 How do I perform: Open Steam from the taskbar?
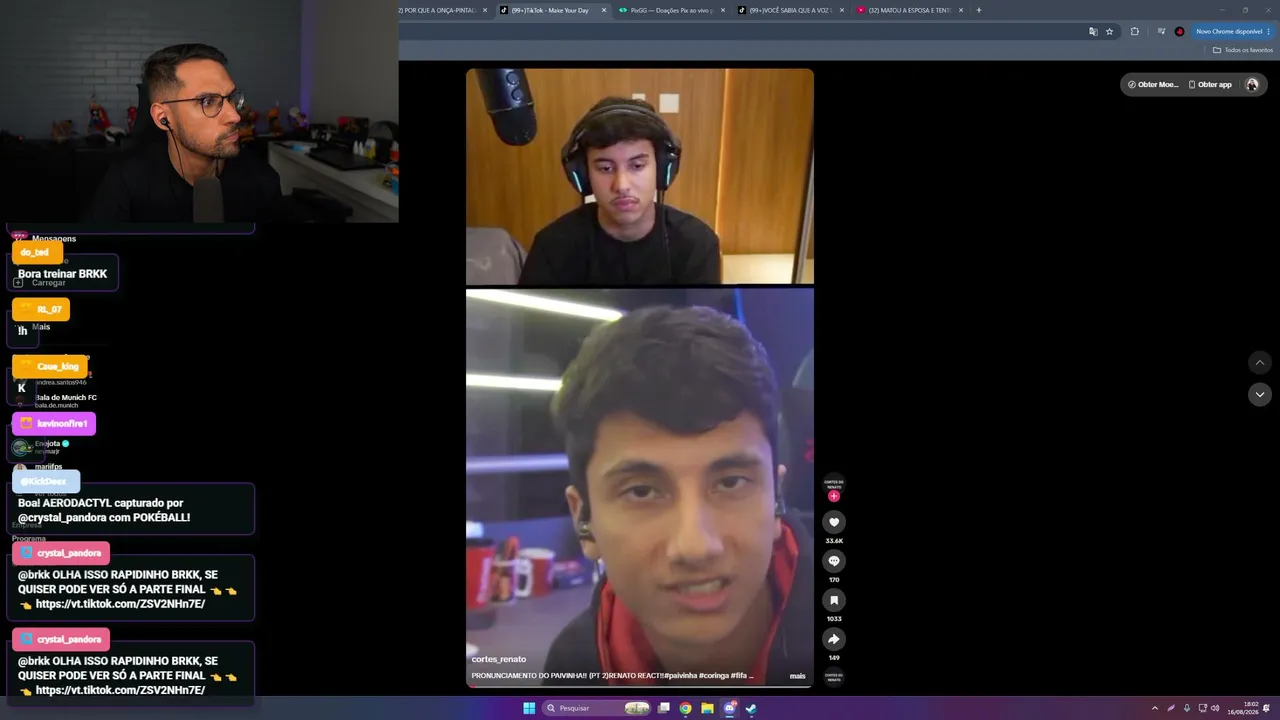[x=751, y=708]
